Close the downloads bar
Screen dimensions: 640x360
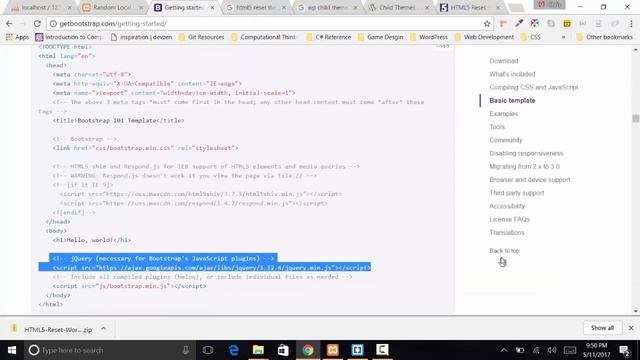coord(631,328)
